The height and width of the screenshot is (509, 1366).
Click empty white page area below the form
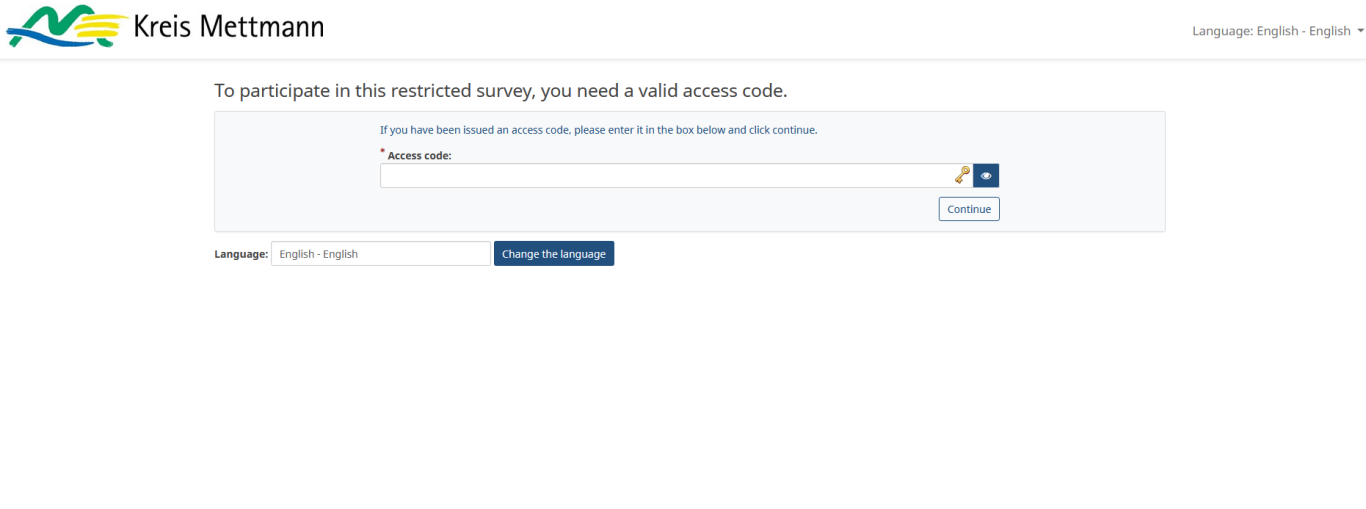coord(683,390)
